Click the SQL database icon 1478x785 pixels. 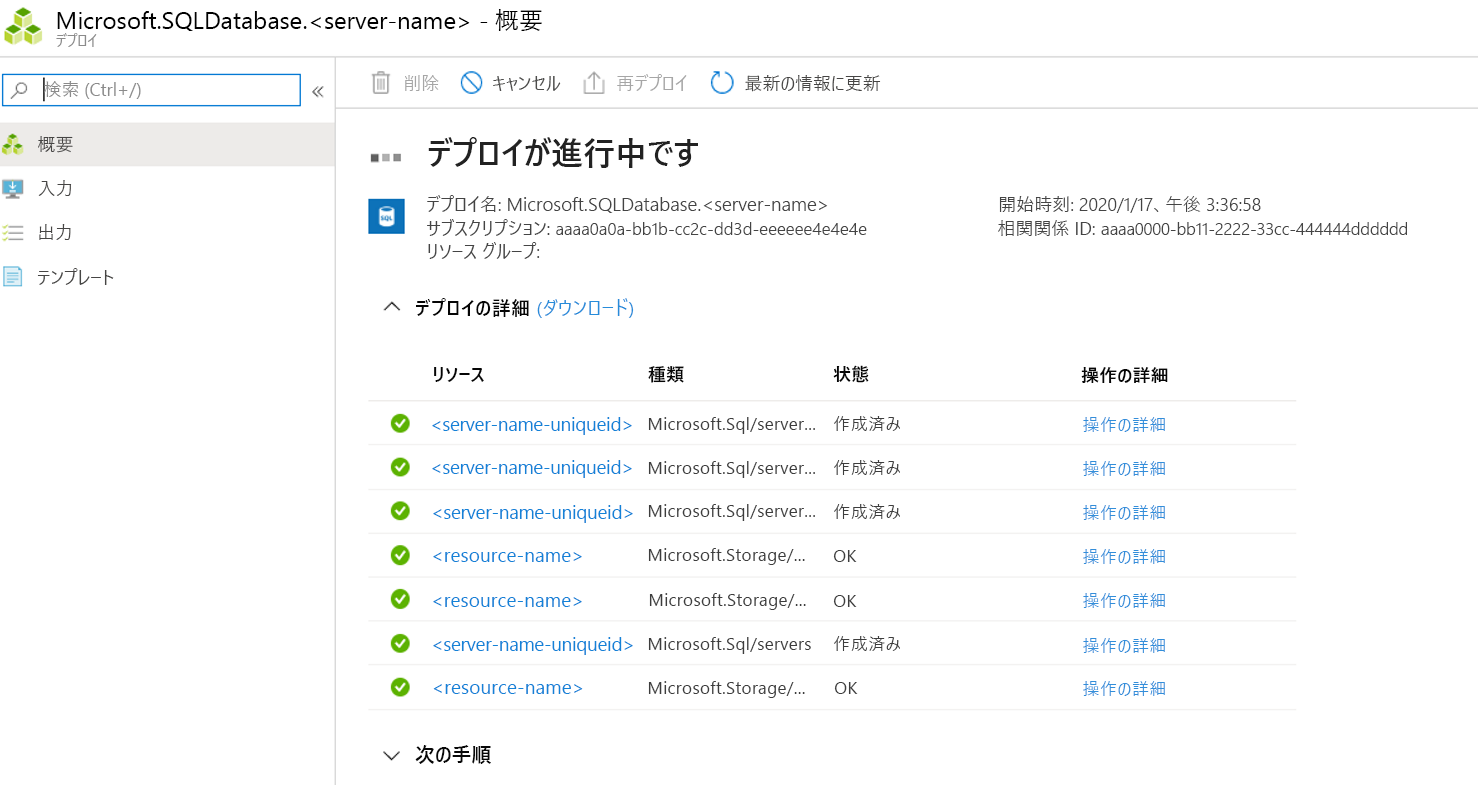pyautogui.click(x=386, y=215)
